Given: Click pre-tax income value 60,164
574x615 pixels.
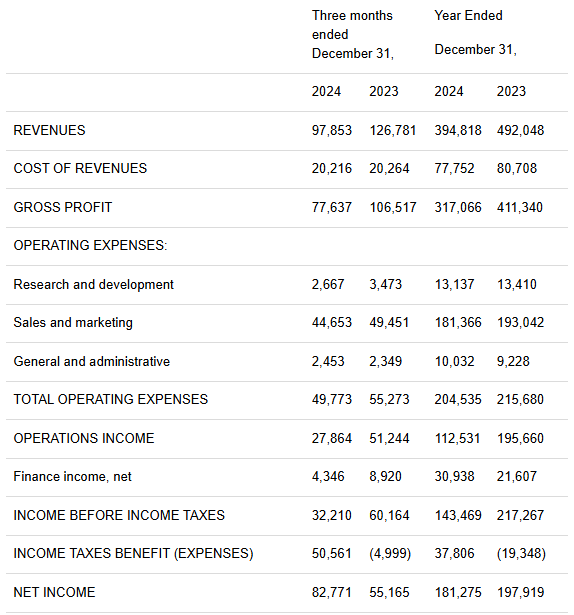Looking at the screenshot, I should pos(389,515).
